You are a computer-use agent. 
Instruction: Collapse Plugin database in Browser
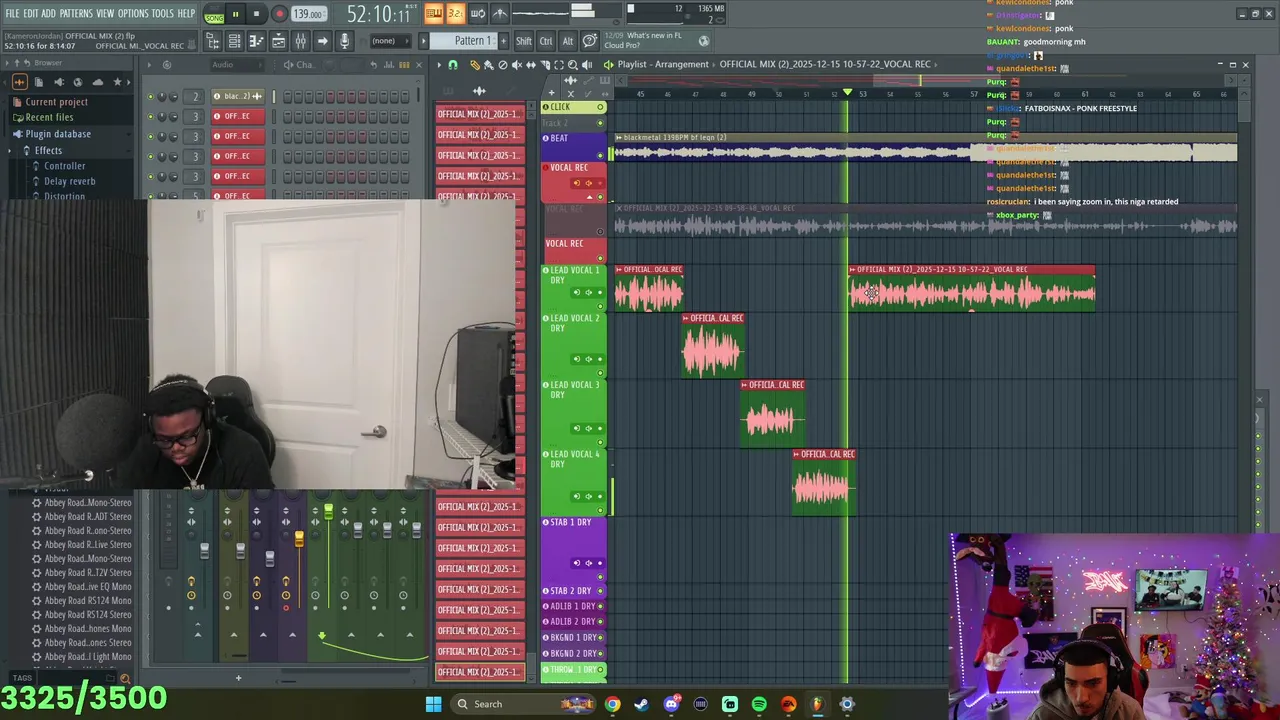click(58, 134)
